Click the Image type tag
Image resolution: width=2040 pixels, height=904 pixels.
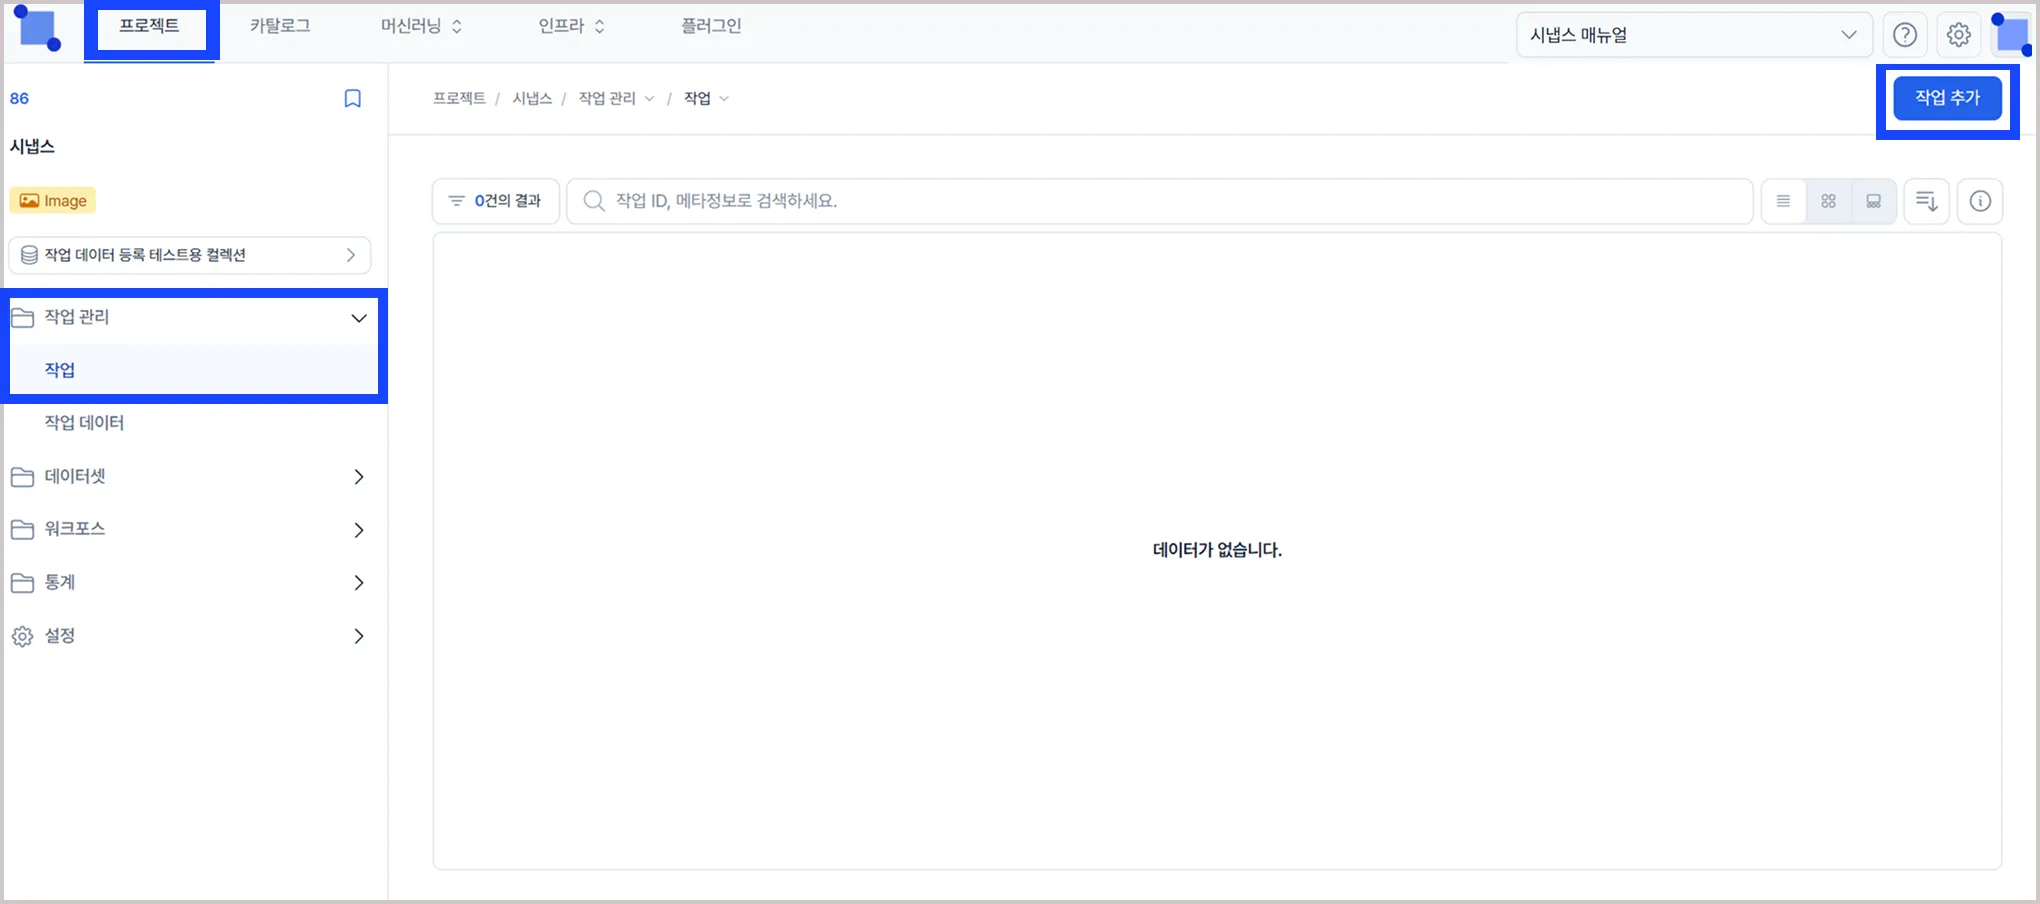coord(53,201)
